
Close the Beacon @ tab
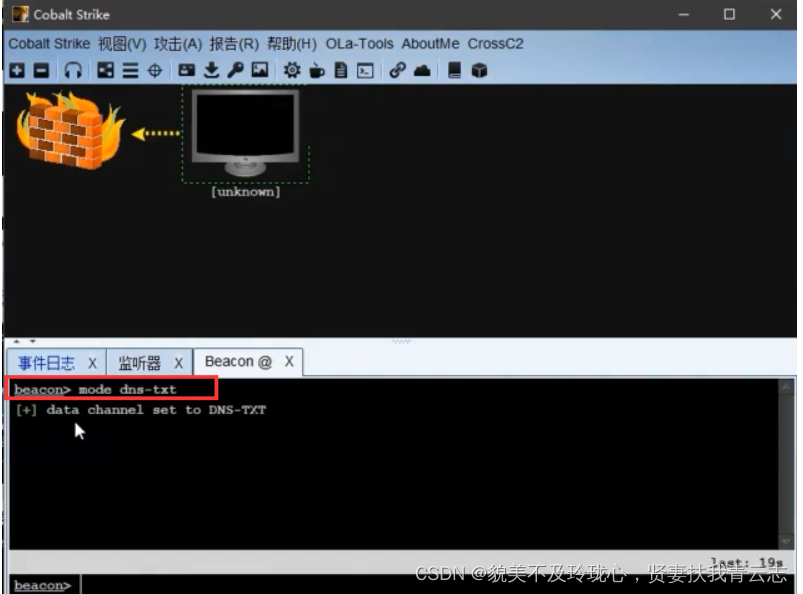pos(289,362)
